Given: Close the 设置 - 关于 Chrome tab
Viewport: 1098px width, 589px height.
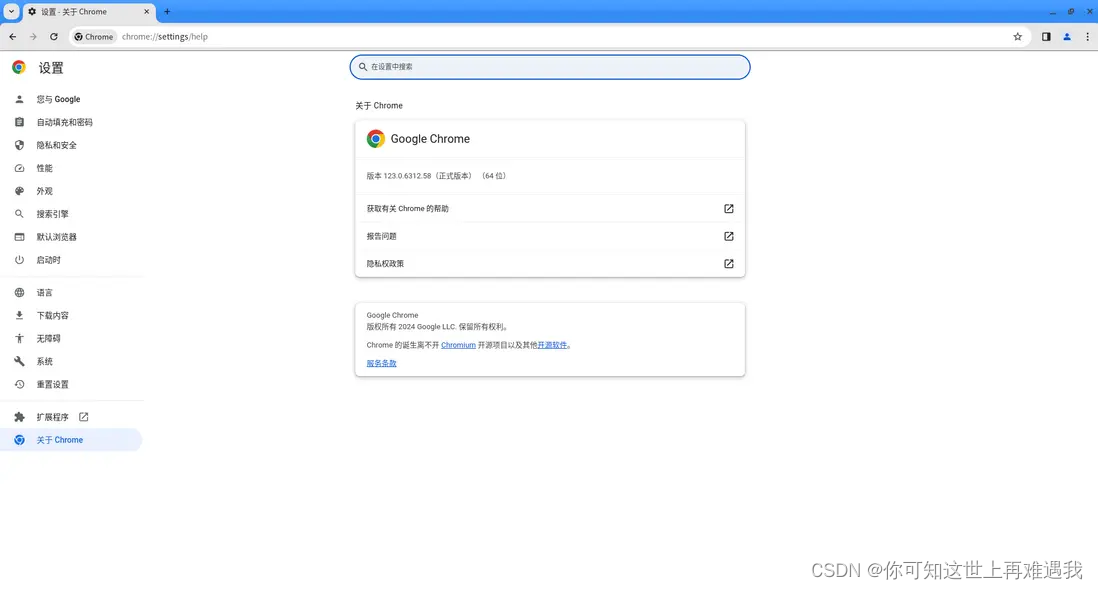Looking at the screenshot, I should coord(146,11).
